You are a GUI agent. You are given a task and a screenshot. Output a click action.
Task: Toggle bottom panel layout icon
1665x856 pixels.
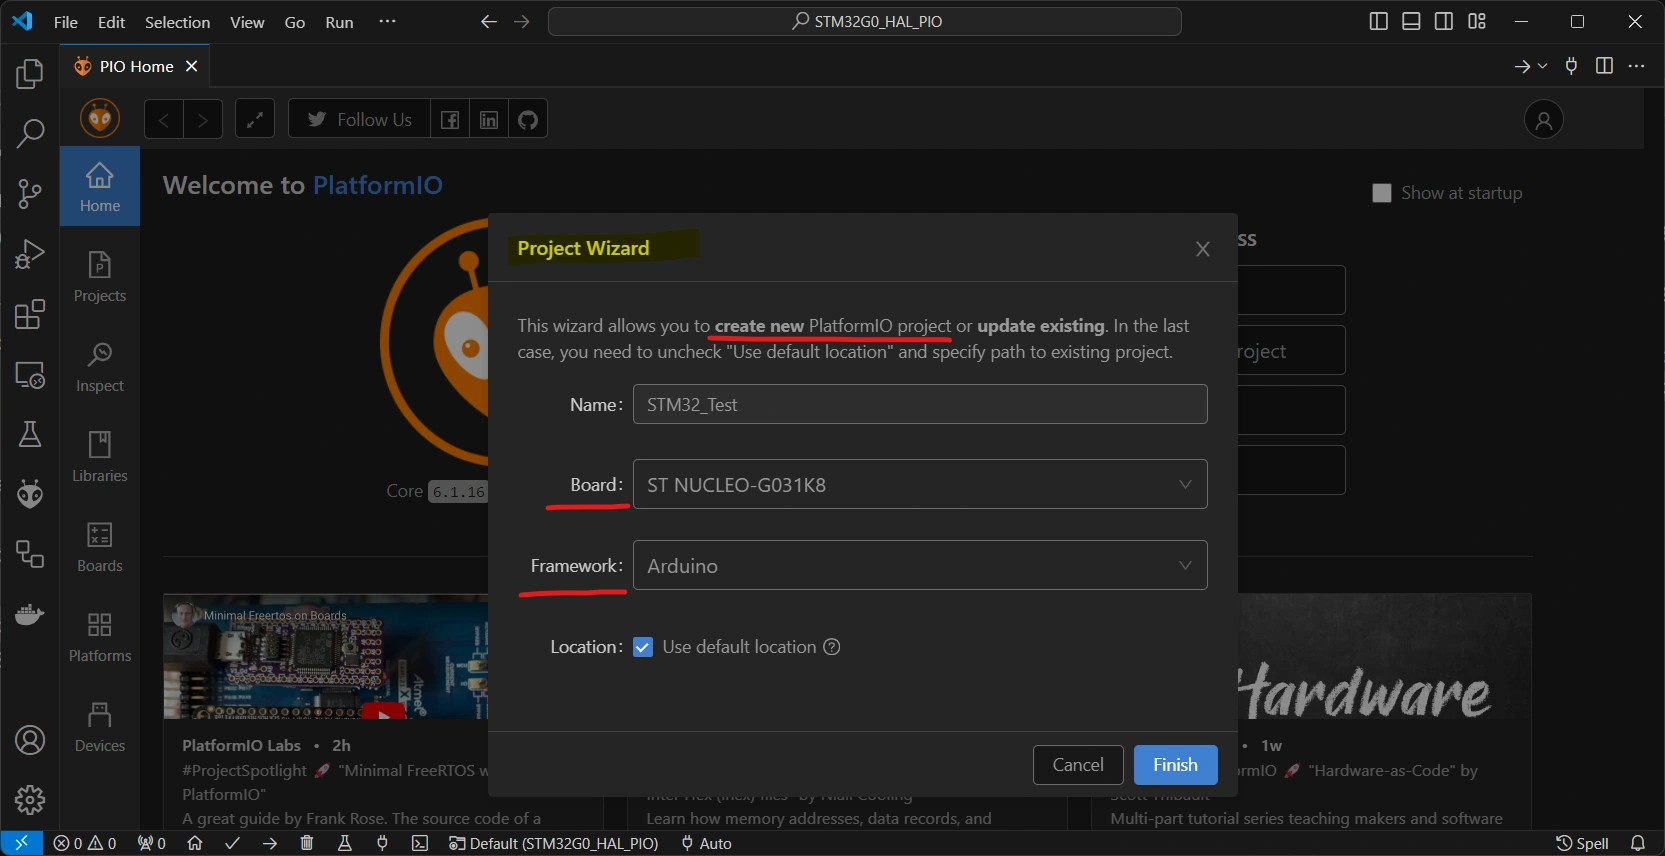click(1411, 21)
